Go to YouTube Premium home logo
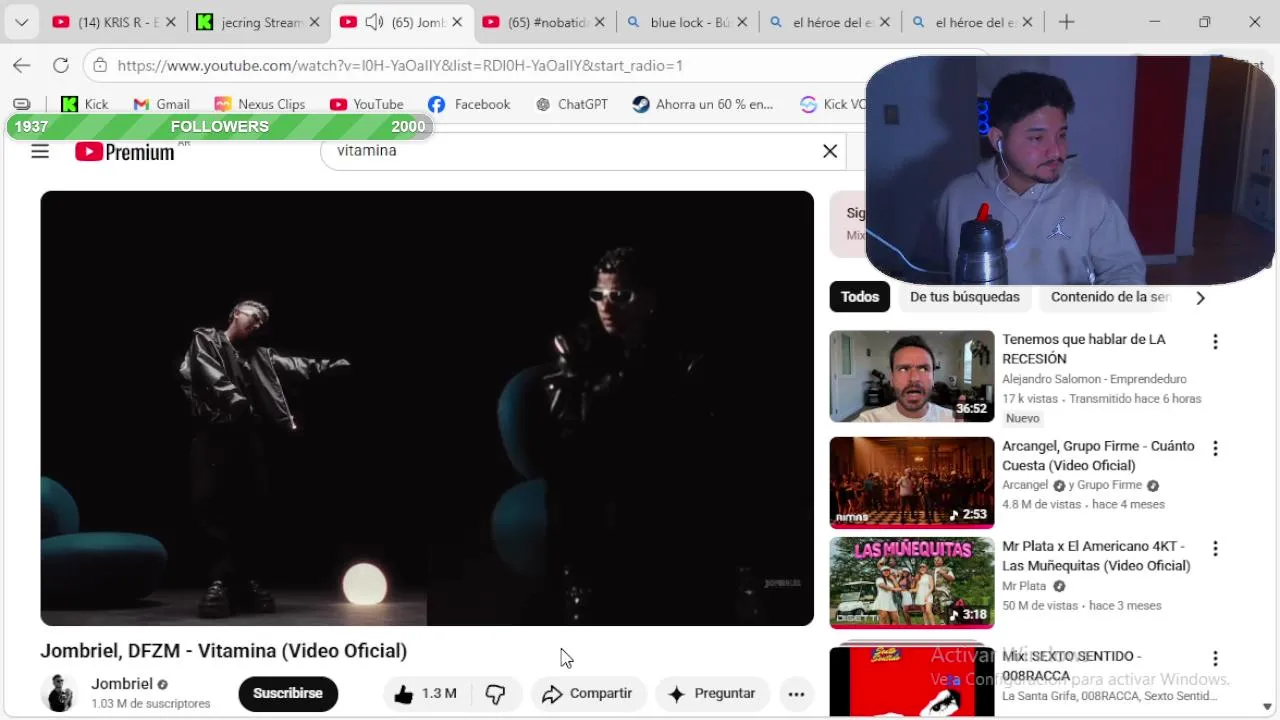This screenshot has width=1280, height=720. coord(125,151)
